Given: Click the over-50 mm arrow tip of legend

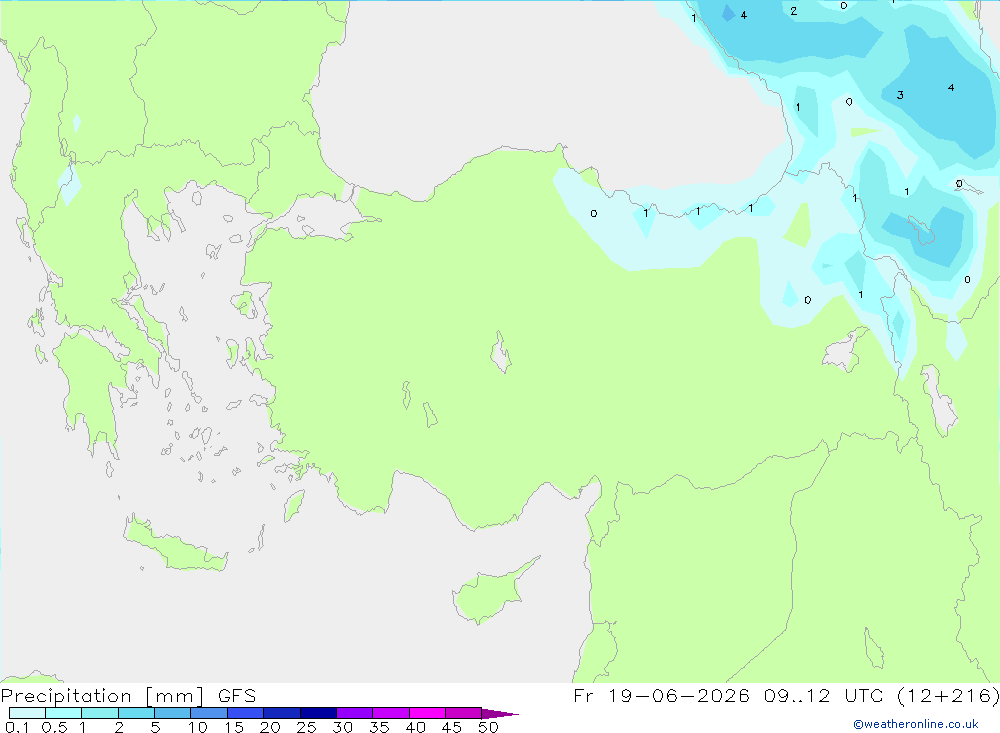Looking at the screenshot, I should coord(500,713).
